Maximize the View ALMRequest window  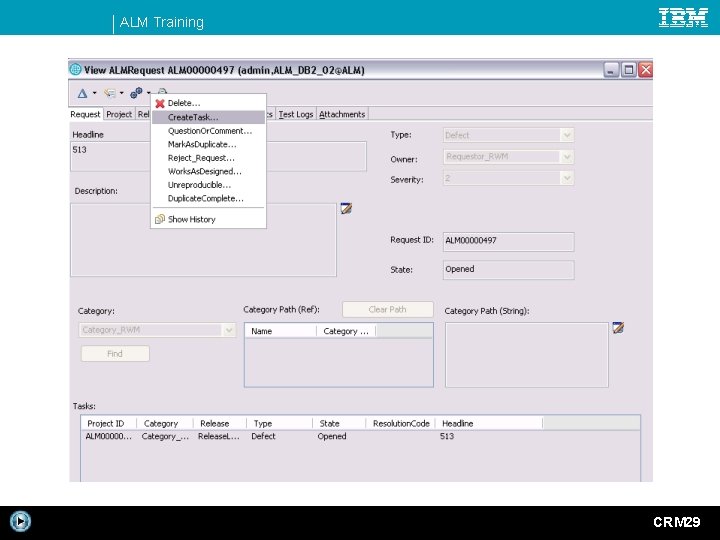[628, 70]
